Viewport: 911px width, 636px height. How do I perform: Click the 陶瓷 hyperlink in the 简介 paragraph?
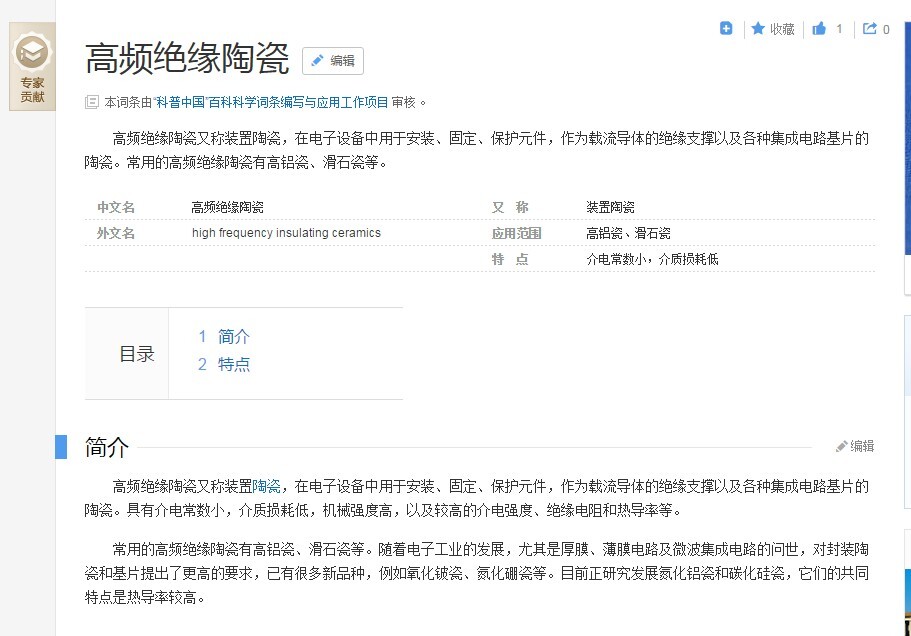coord(266,487)
